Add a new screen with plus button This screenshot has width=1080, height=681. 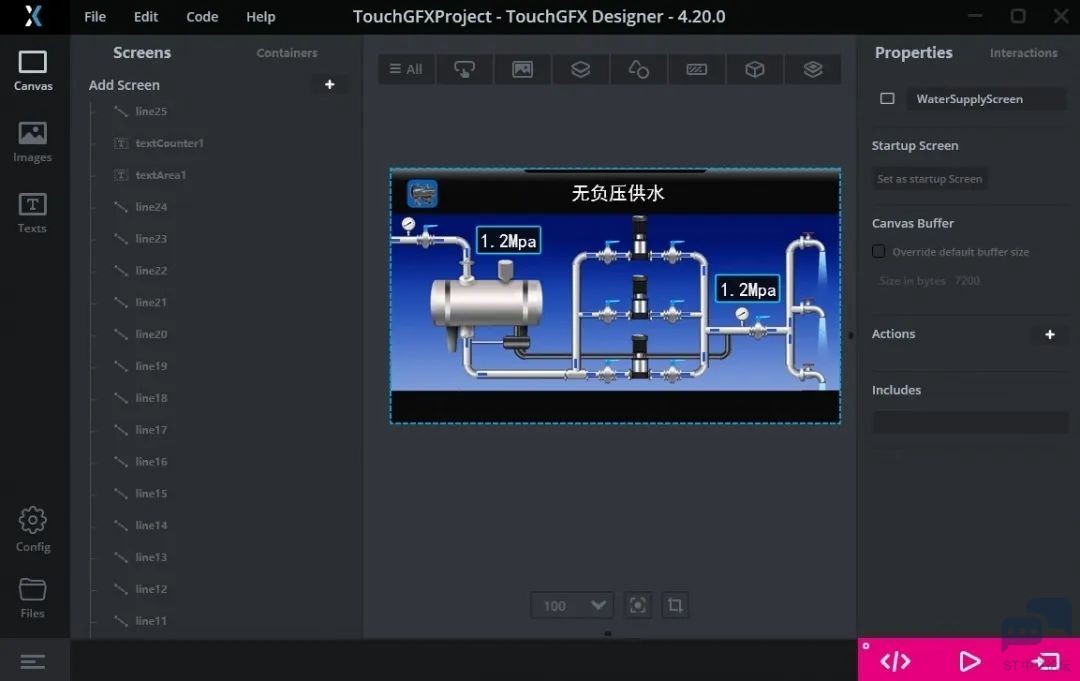click(330, 85)
